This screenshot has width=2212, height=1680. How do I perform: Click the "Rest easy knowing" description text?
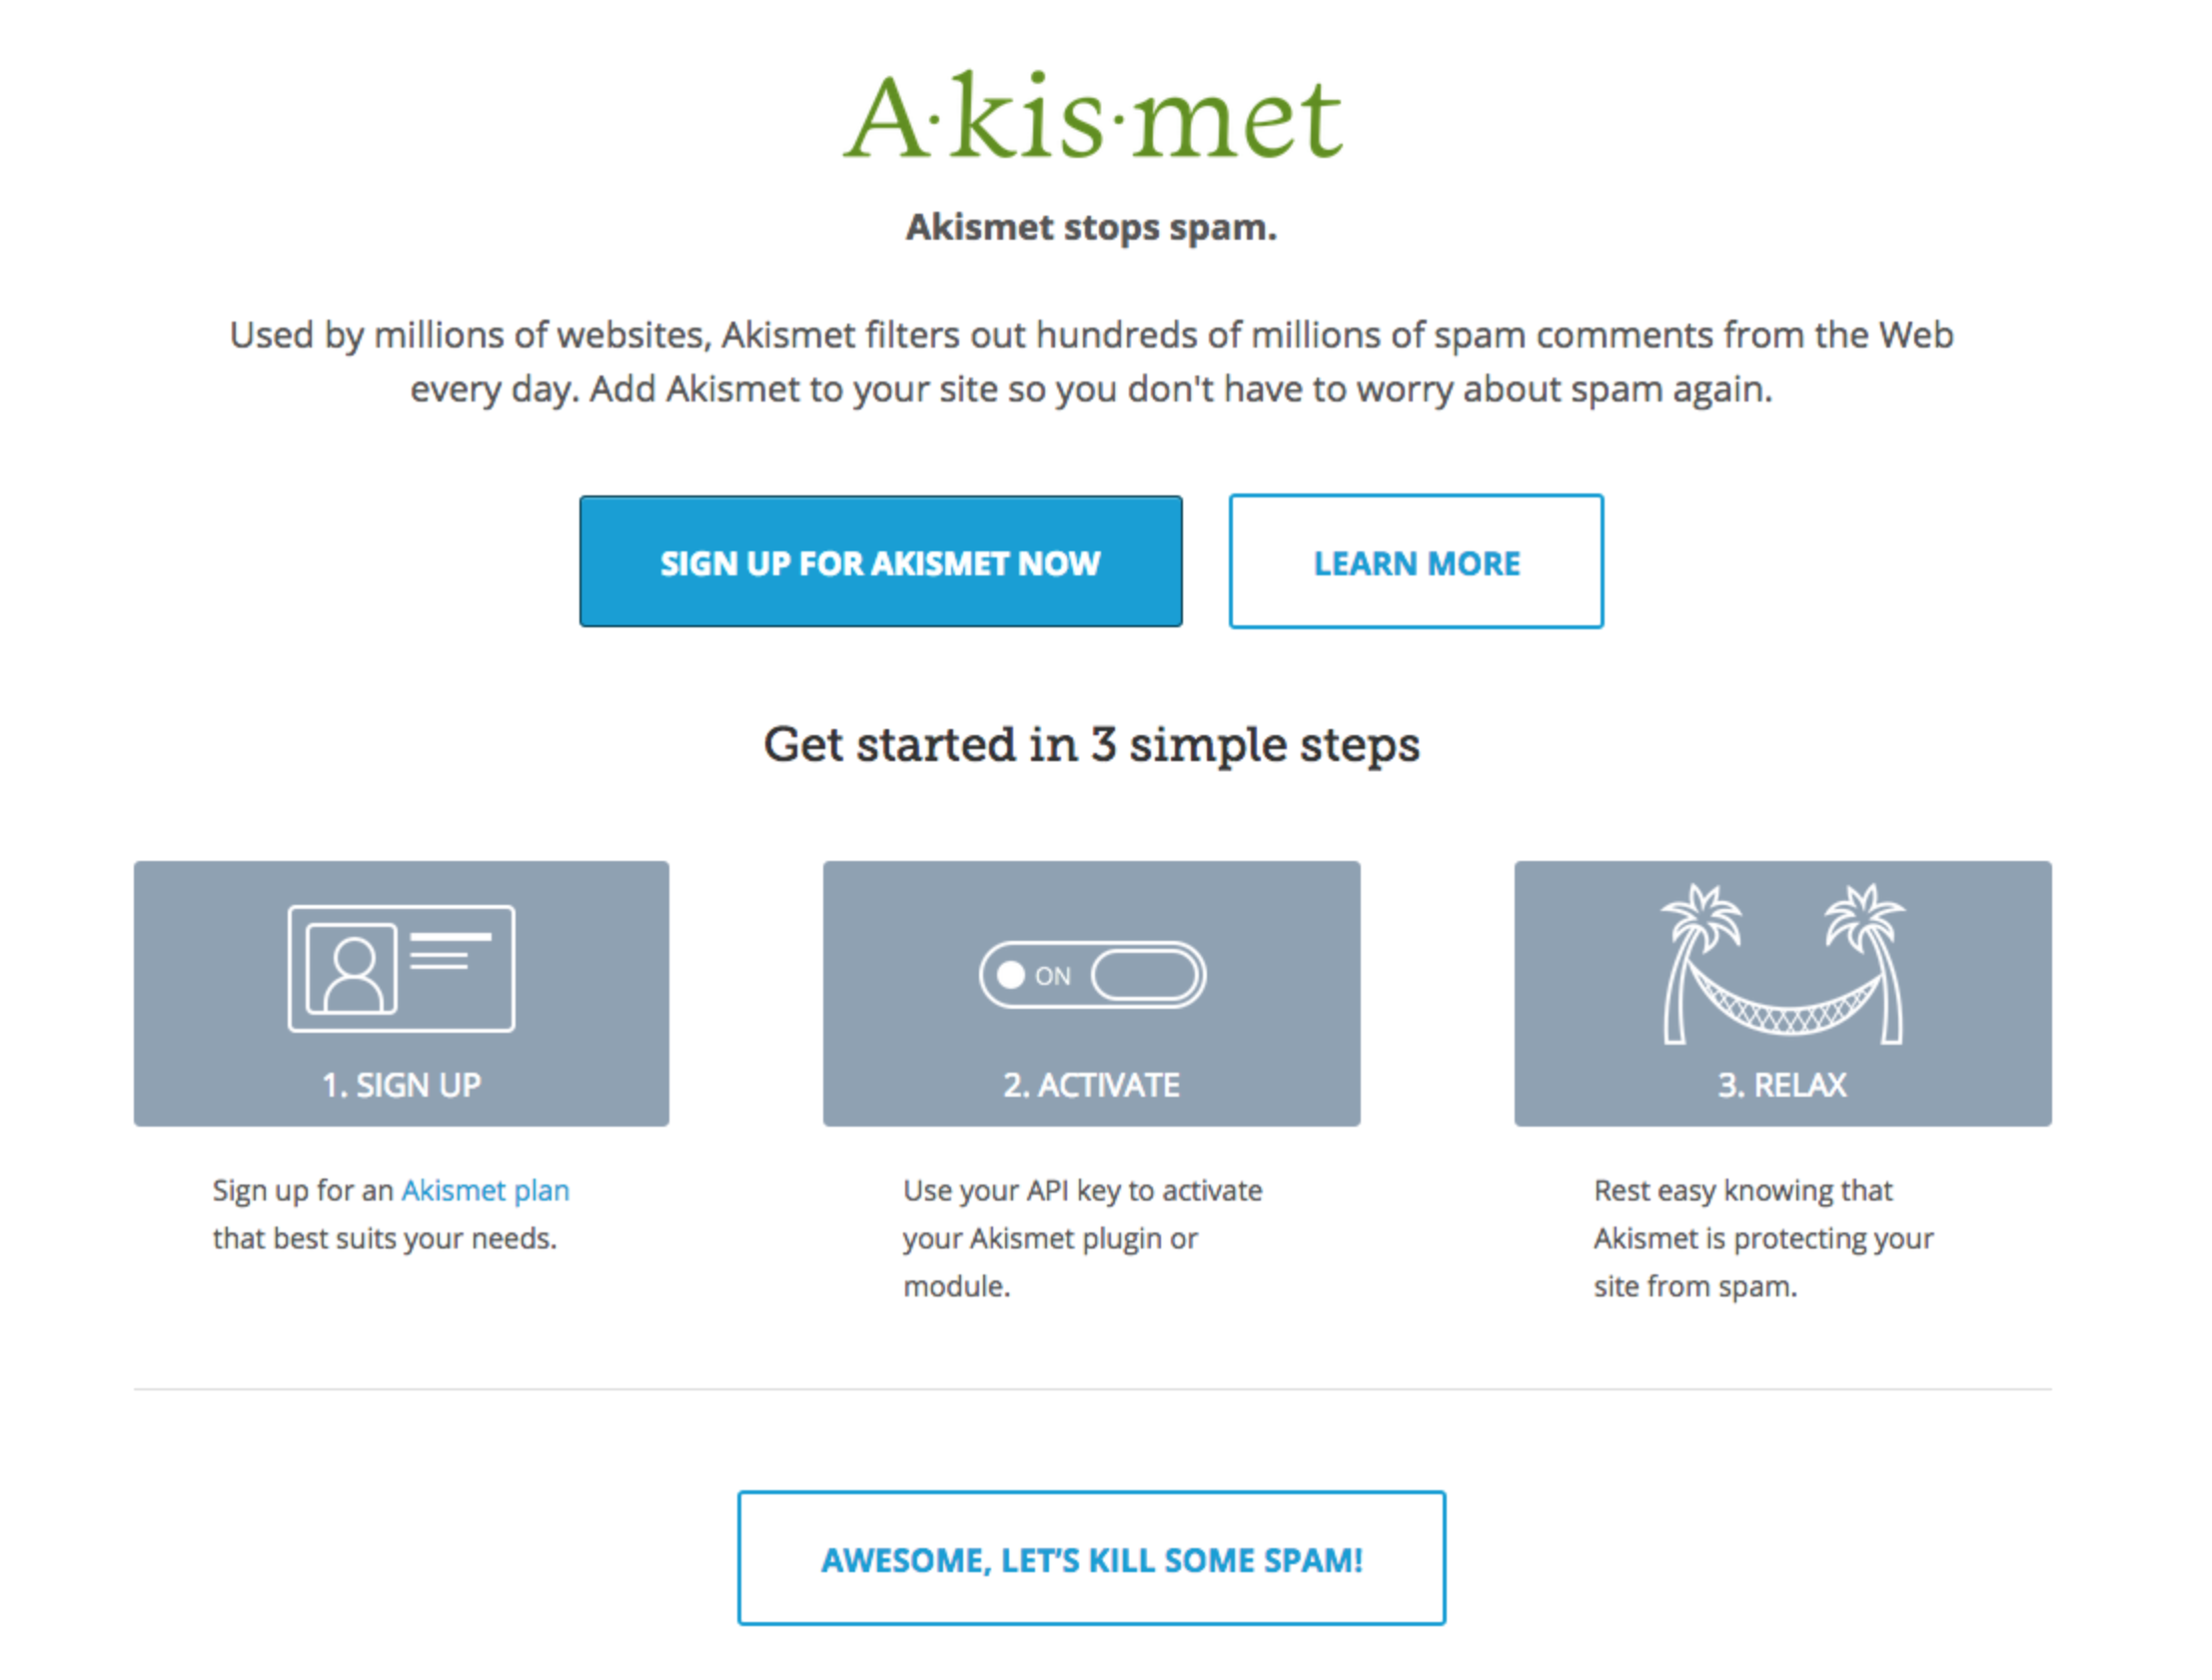click(x=1762, y=1238)
